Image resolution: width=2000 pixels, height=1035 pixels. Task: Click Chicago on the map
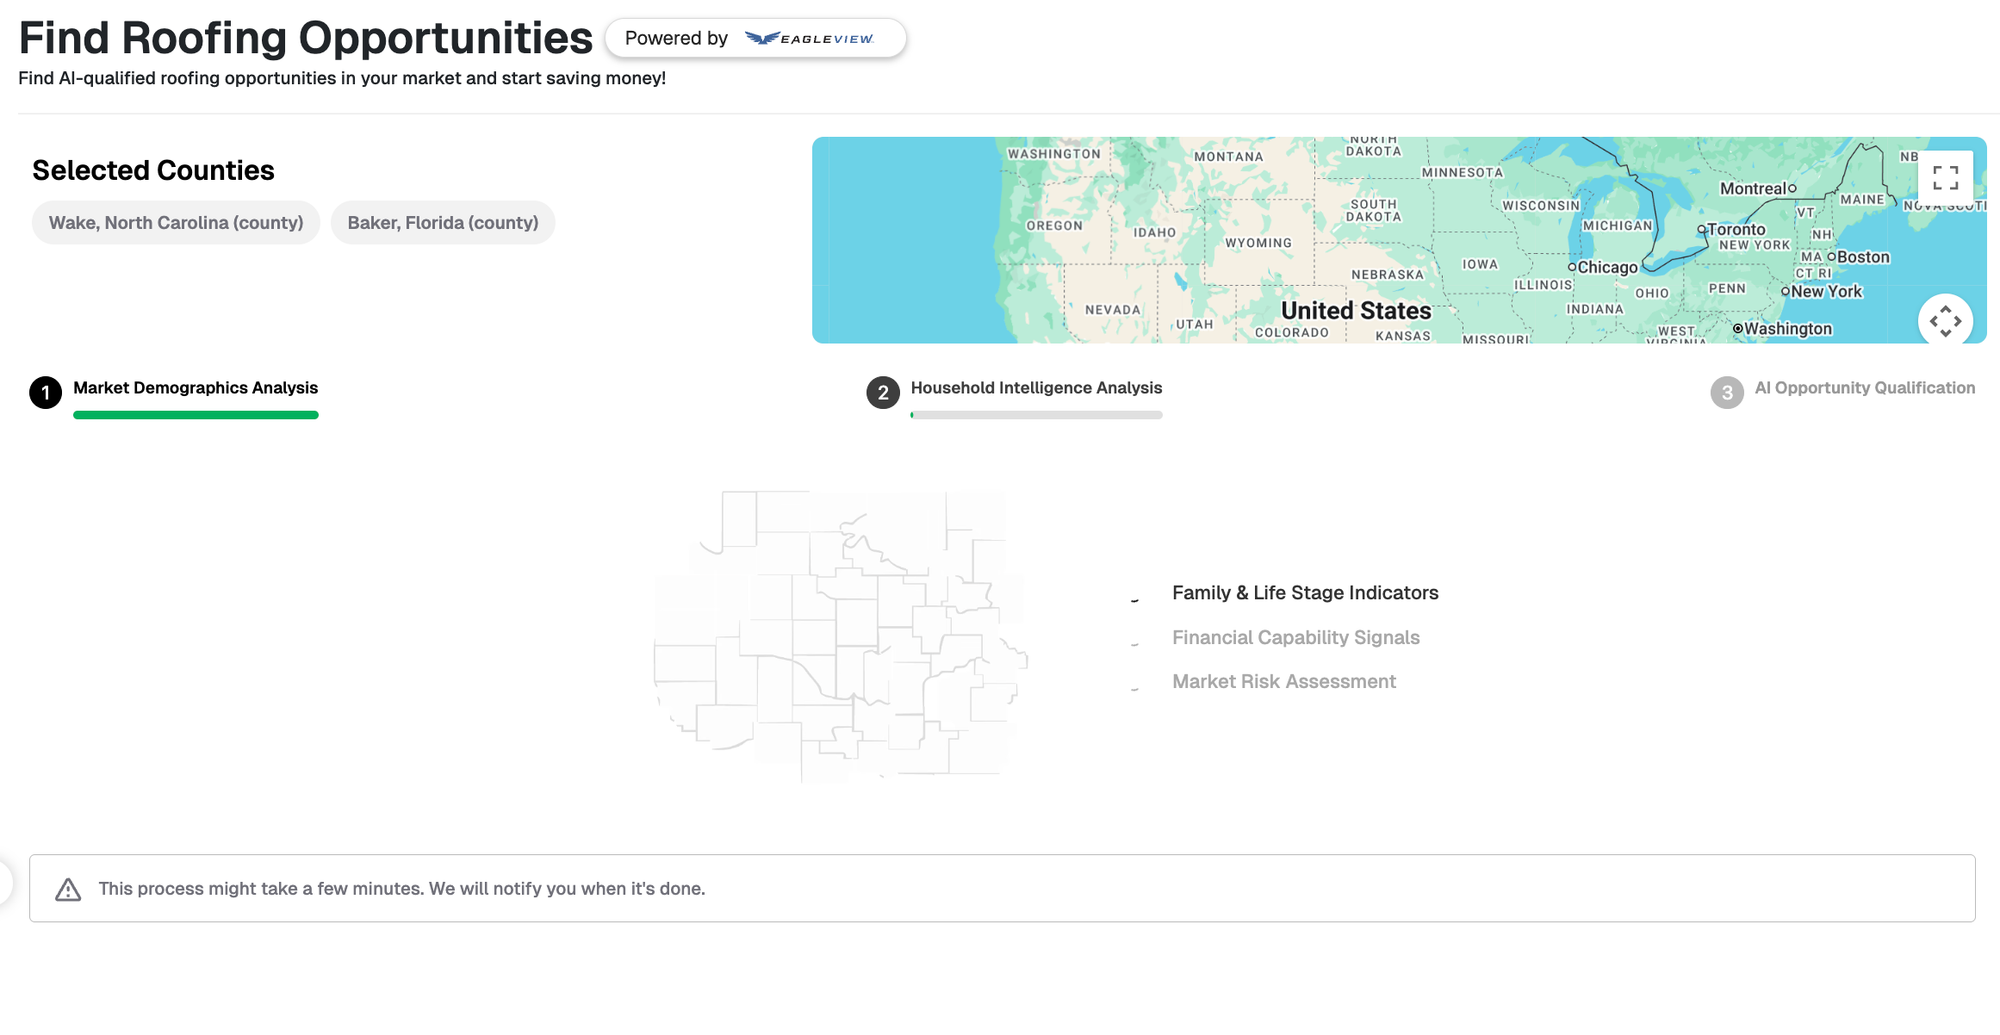tap(1606, 267)
